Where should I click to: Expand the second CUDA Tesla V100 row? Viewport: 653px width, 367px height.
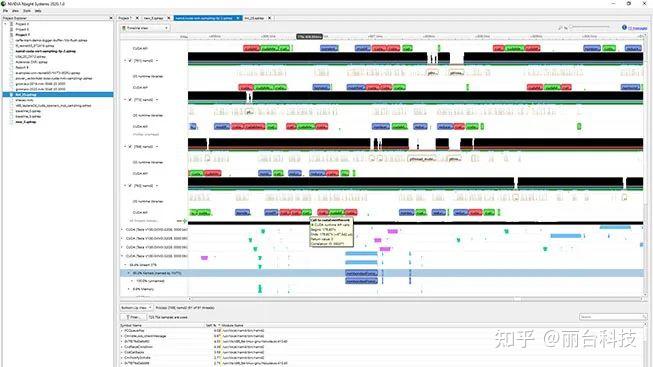pyautogui.click(x=122, y=238)
